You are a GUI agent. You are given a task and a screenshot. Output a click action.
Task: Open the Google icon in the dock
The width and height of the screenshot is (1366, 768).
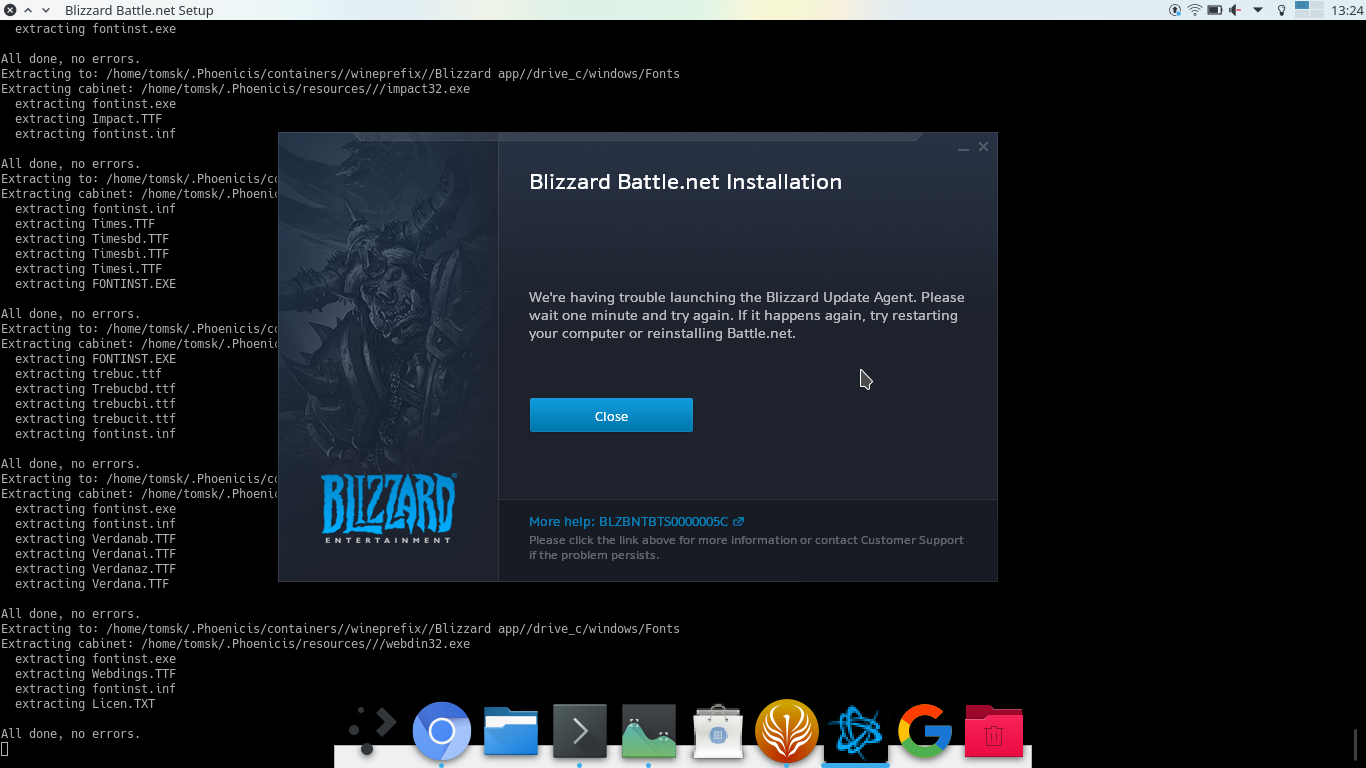pyautogui.click(x=924, y=731)
